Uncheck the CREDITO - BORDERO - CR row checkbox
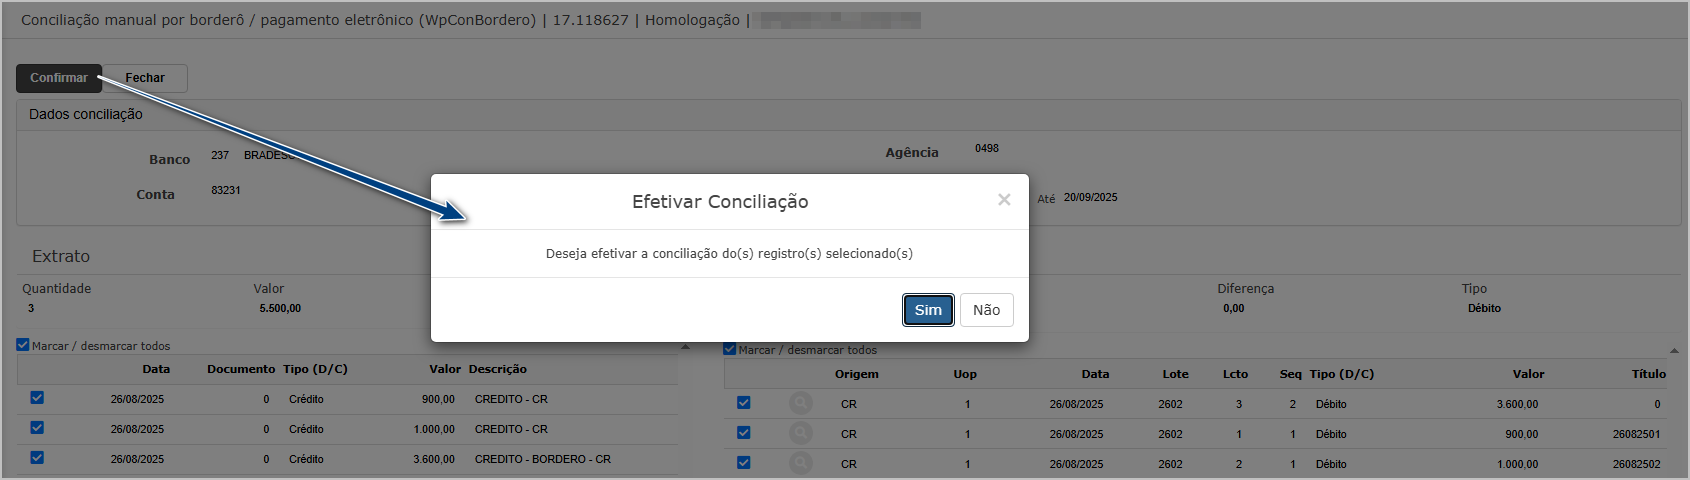This screenshot has width=1690, height=480. 37,458
